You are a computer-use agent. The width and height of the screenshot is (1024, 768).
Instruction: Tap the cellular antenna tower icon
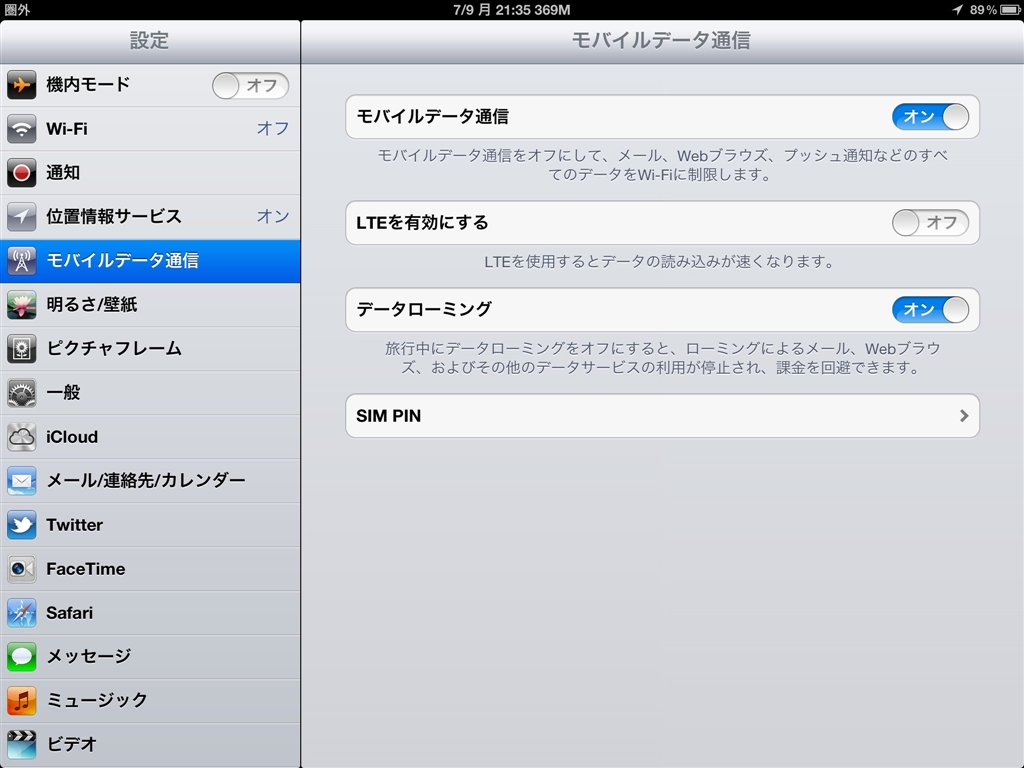point(22,261)
